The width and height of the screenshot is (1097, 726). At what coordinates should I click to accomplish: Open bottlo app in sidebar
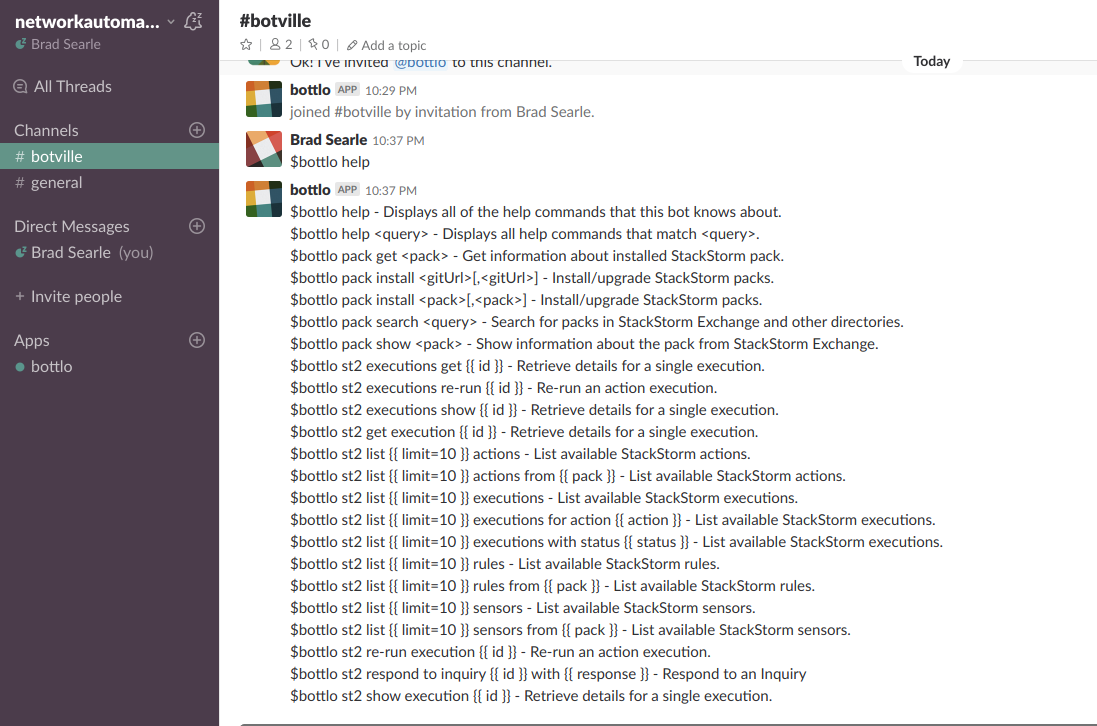51,367
